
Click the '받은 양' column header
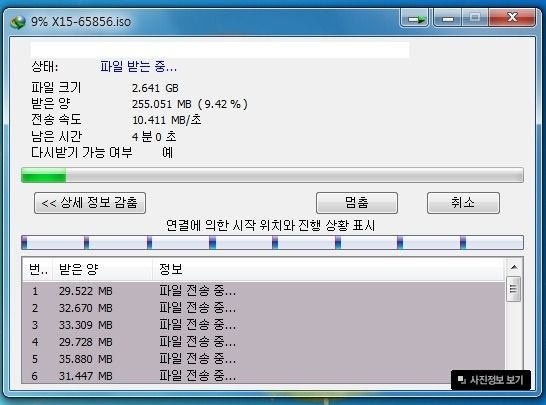click(x=102, y=269)
